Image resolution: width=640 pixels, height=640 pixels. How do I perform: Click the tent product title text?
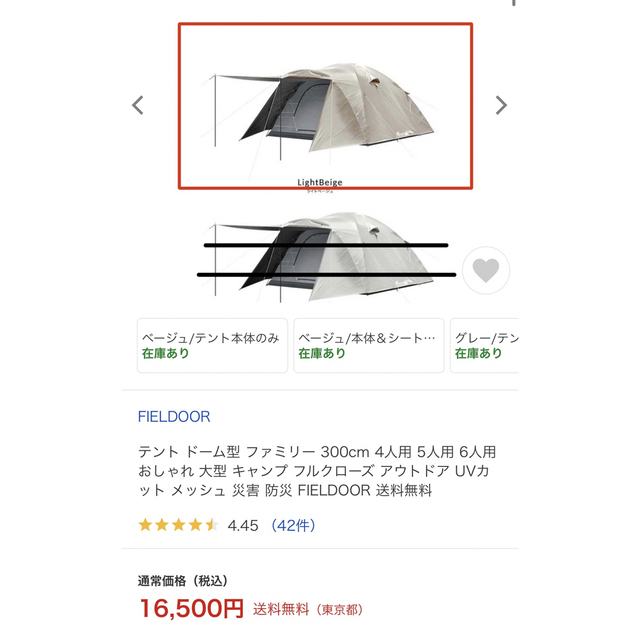point(317,471)
